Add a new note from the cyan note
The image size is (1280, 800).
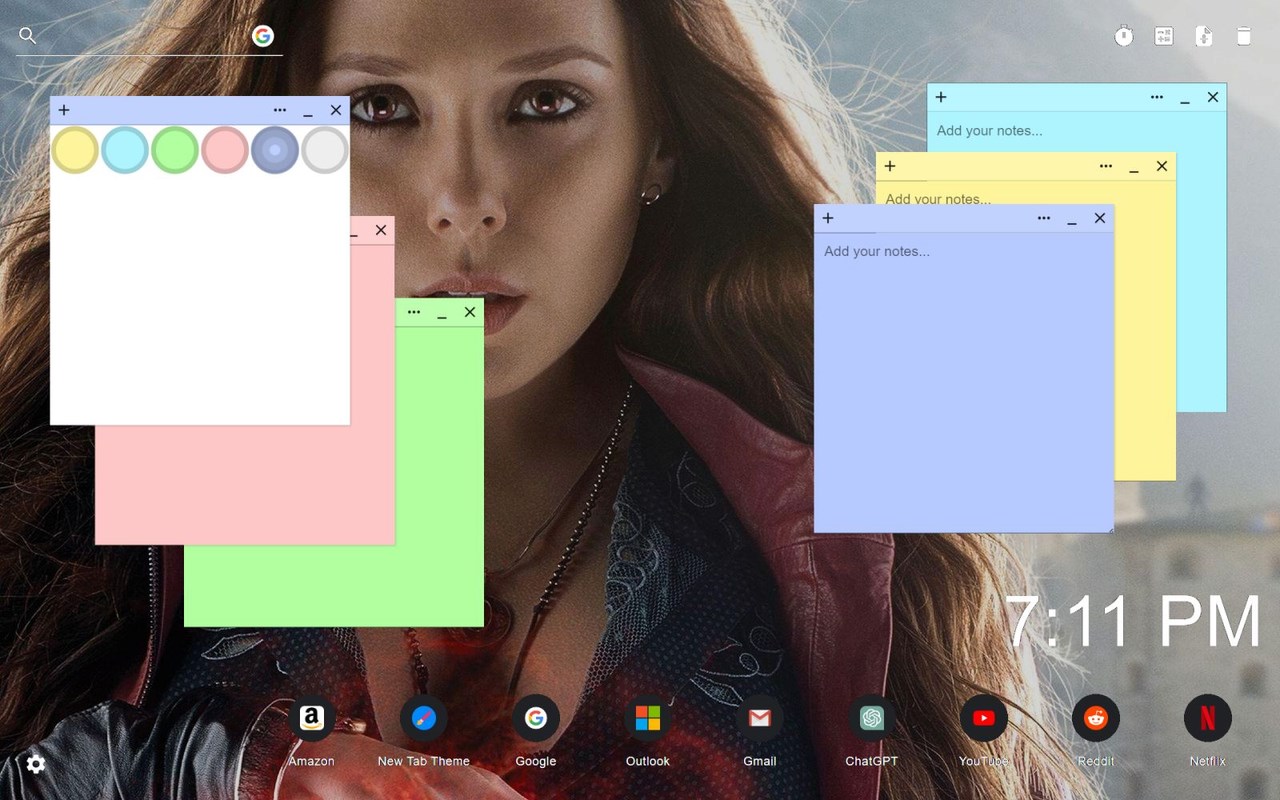[941, 97]
